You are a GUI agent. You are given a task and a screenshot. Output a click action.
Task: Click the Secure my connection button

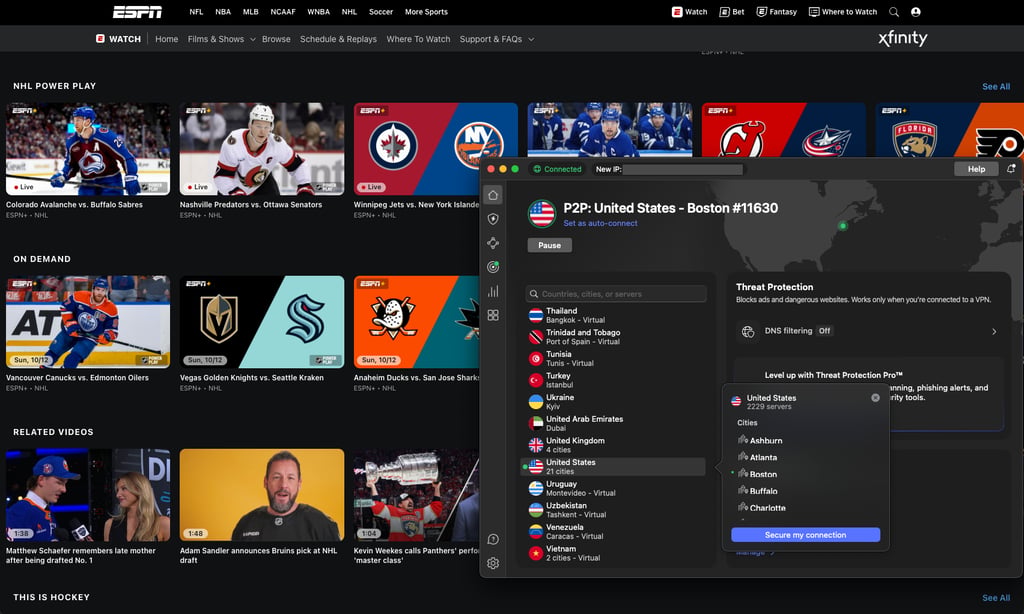coord(805,535)
